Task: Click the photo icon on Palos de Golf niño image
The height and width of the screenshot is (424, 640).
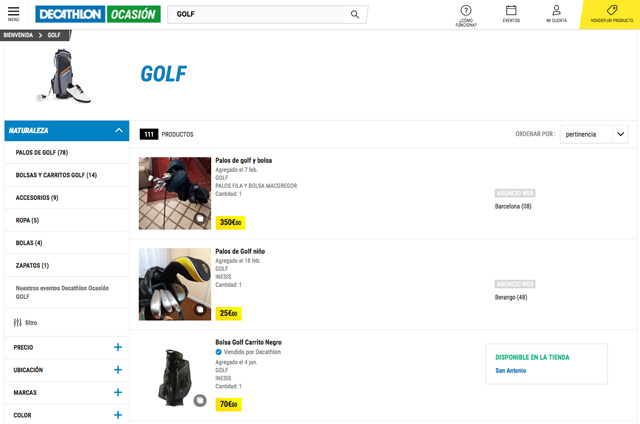Action: click(200, 310)
